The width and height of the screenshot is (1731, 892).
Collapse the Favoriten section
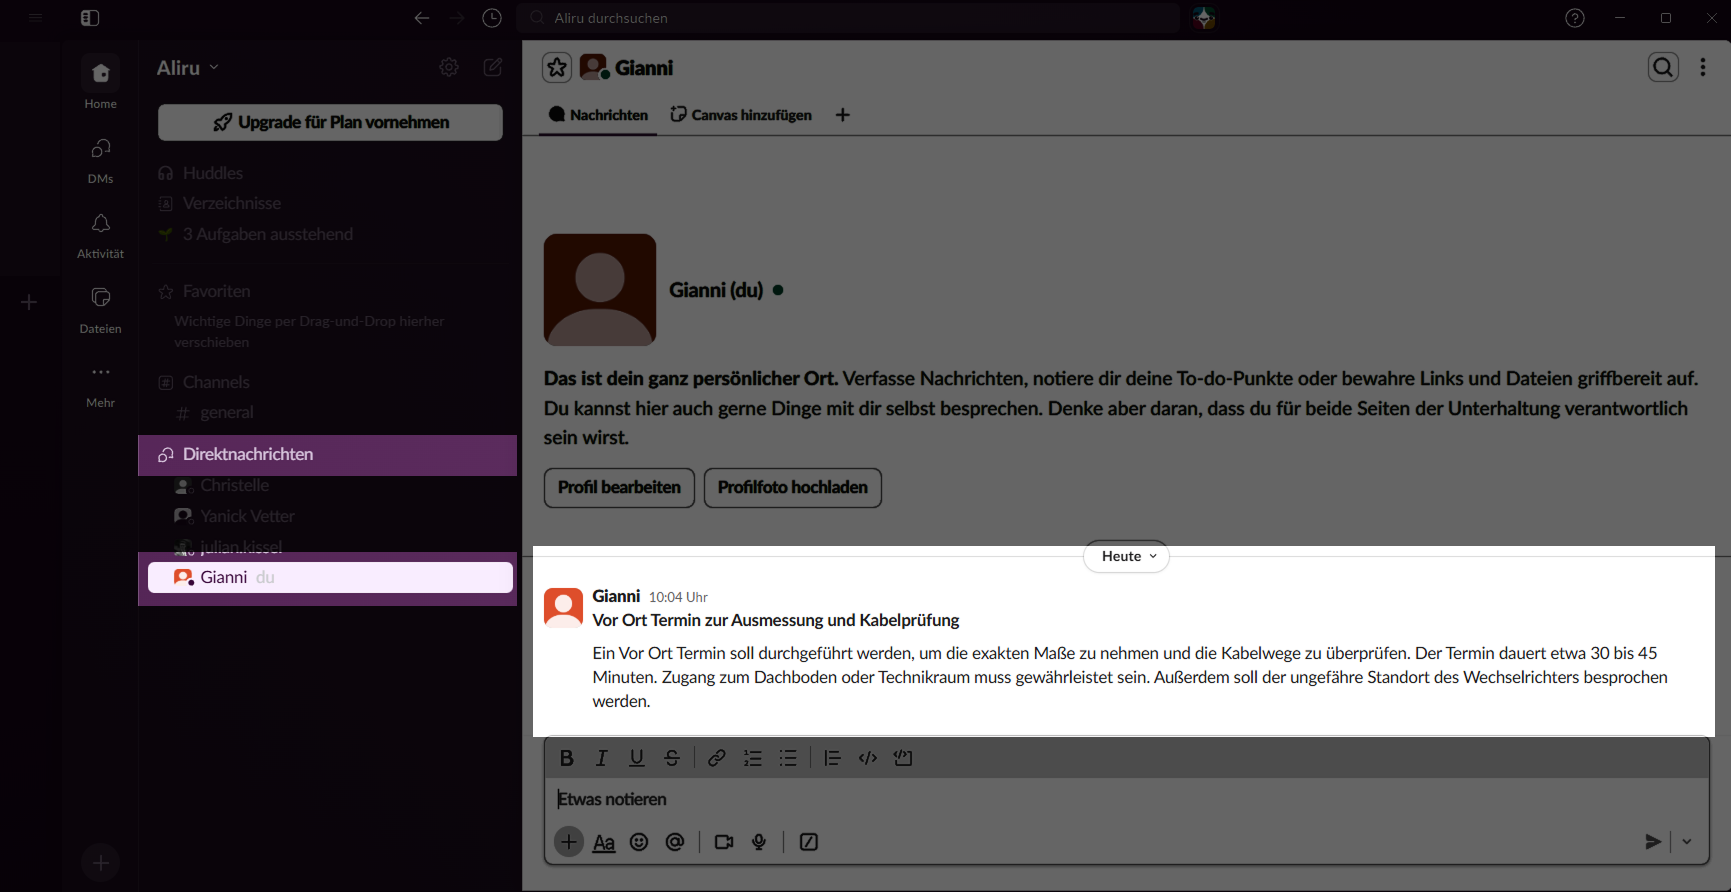(216, 291)
